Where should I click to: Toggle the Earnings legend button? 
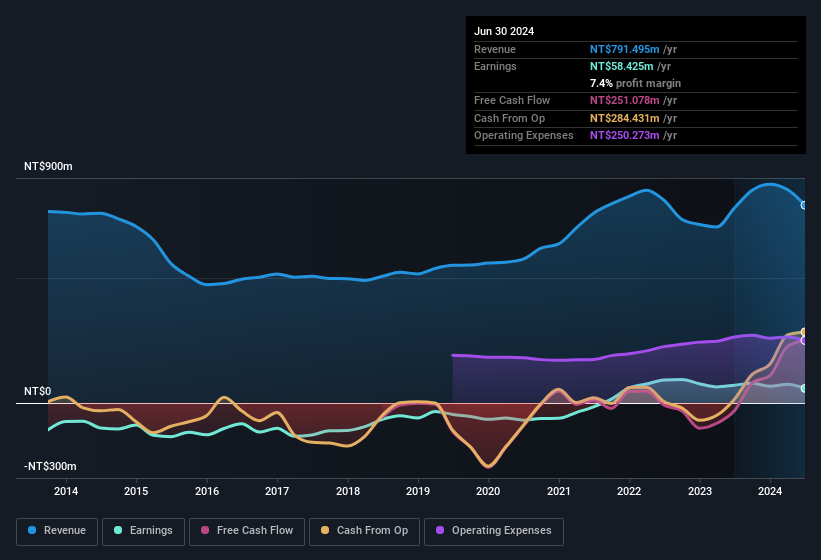[x=143, y=531]
